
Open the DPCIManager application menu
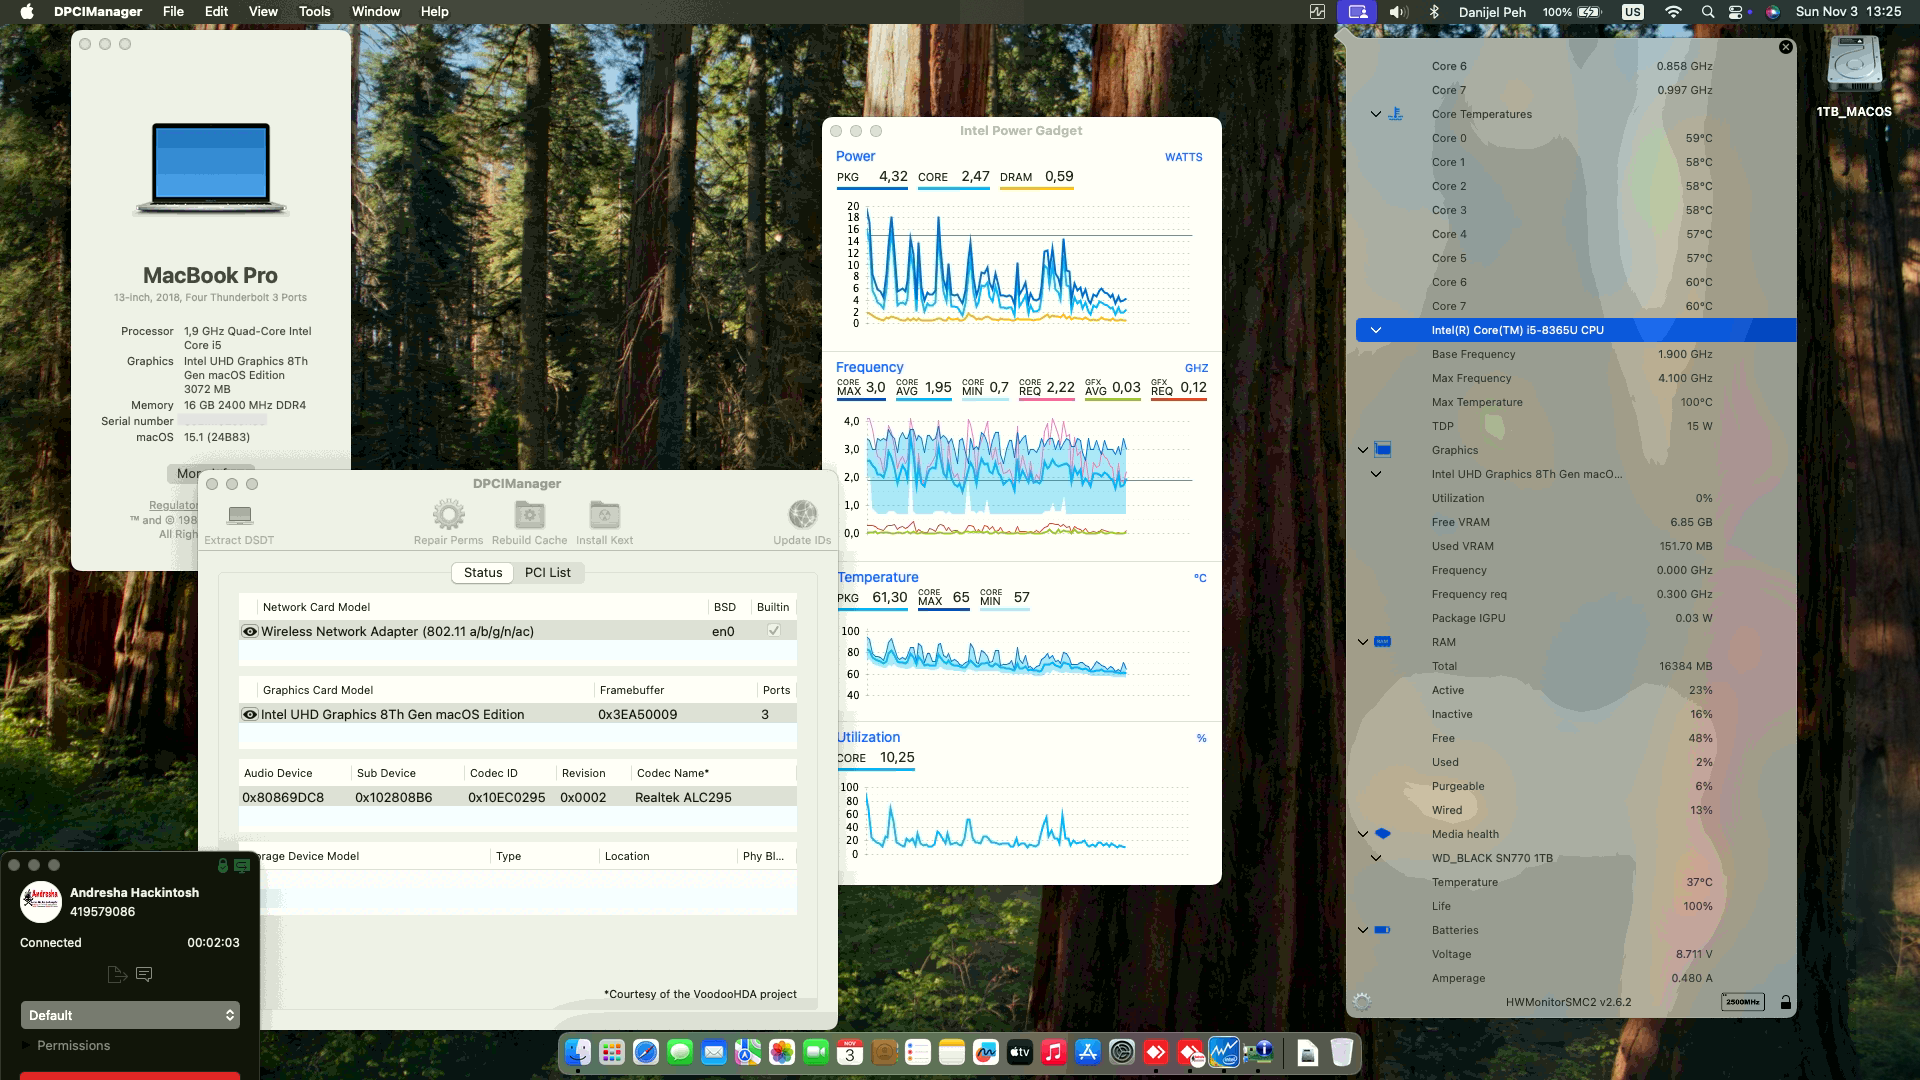[98, 12]
